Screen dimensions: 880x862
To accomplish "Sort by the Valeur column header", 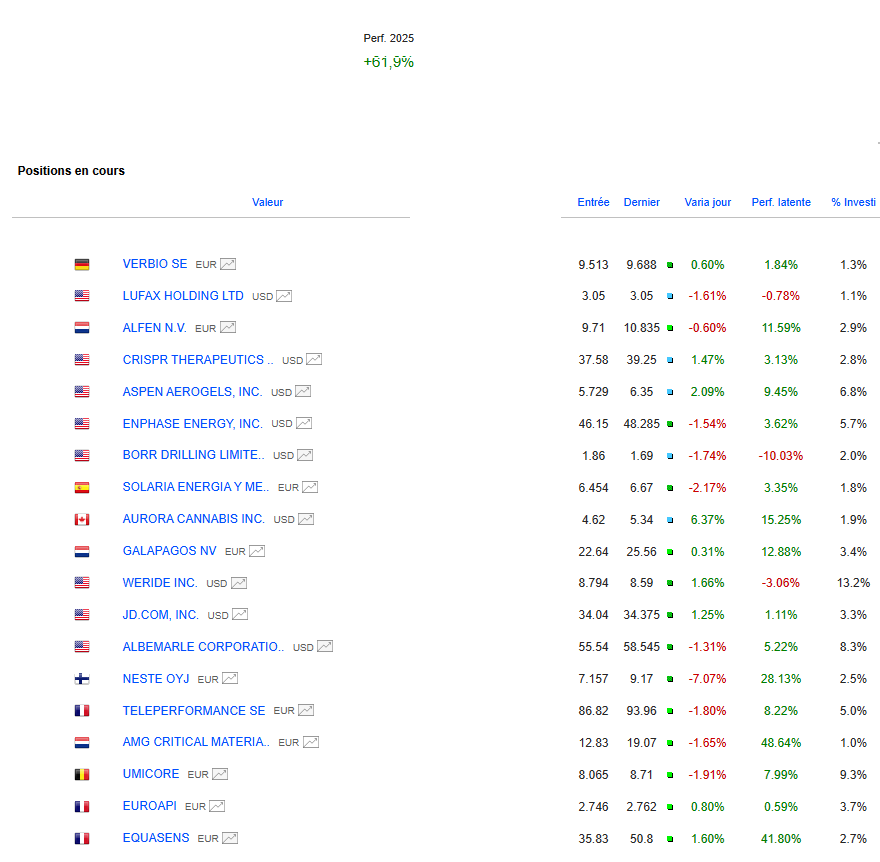I will (x=267, y=202).
